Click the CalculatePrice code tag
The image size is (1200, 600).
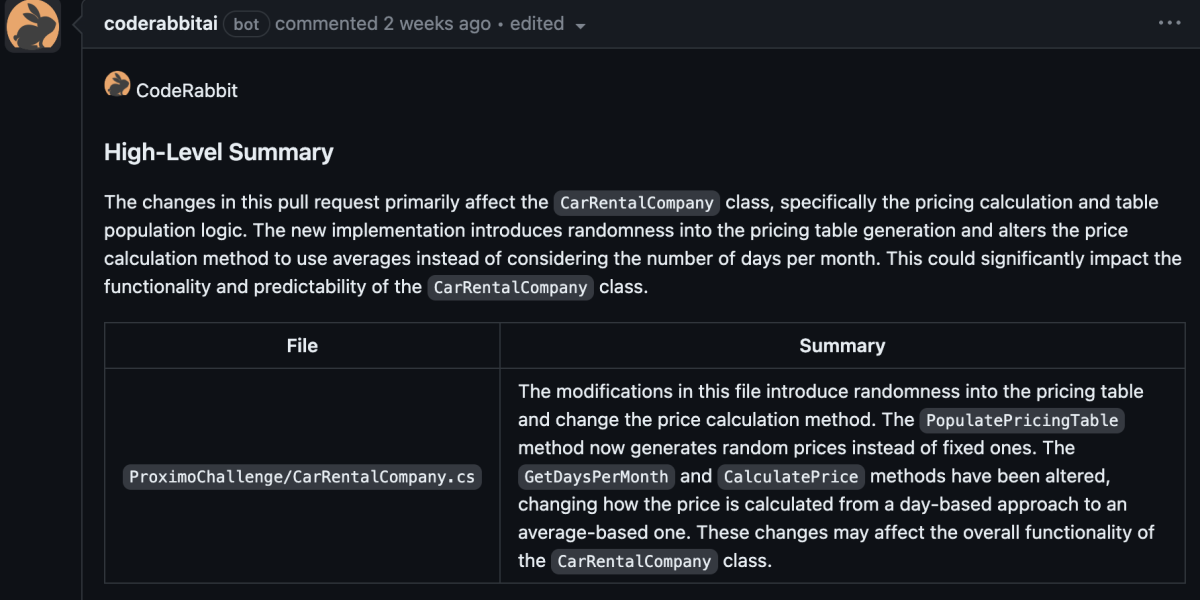click(x=791, y=477)
